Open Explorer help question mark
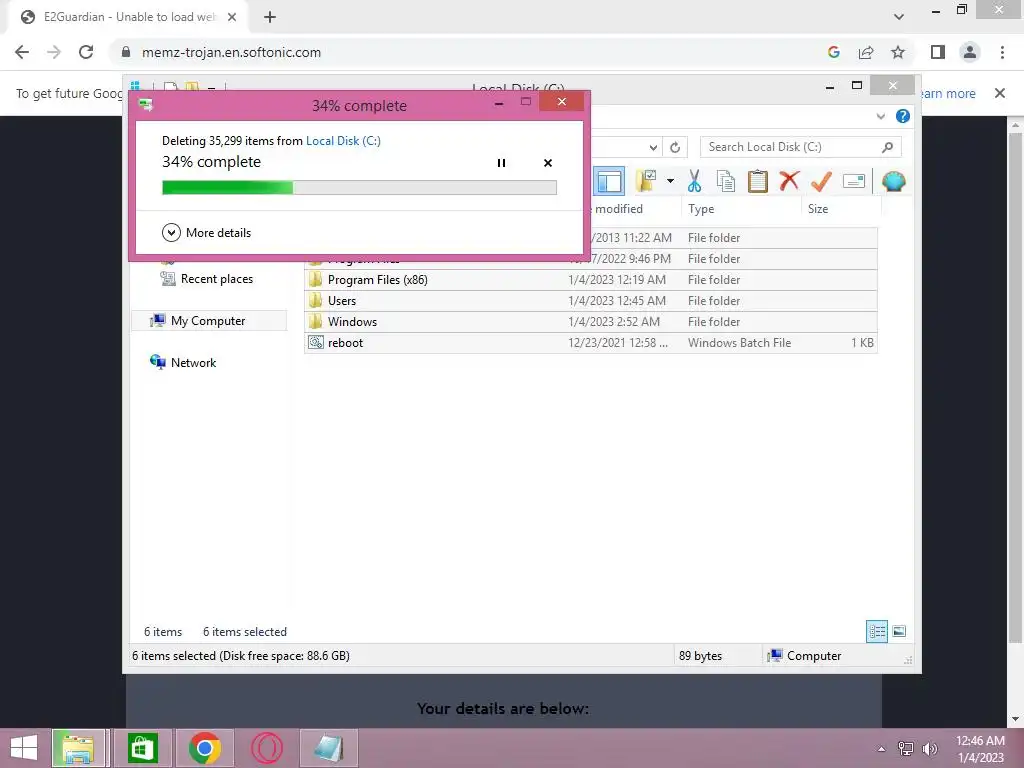This screenshot has width=1024, height=768. click(x=903, y=116)
